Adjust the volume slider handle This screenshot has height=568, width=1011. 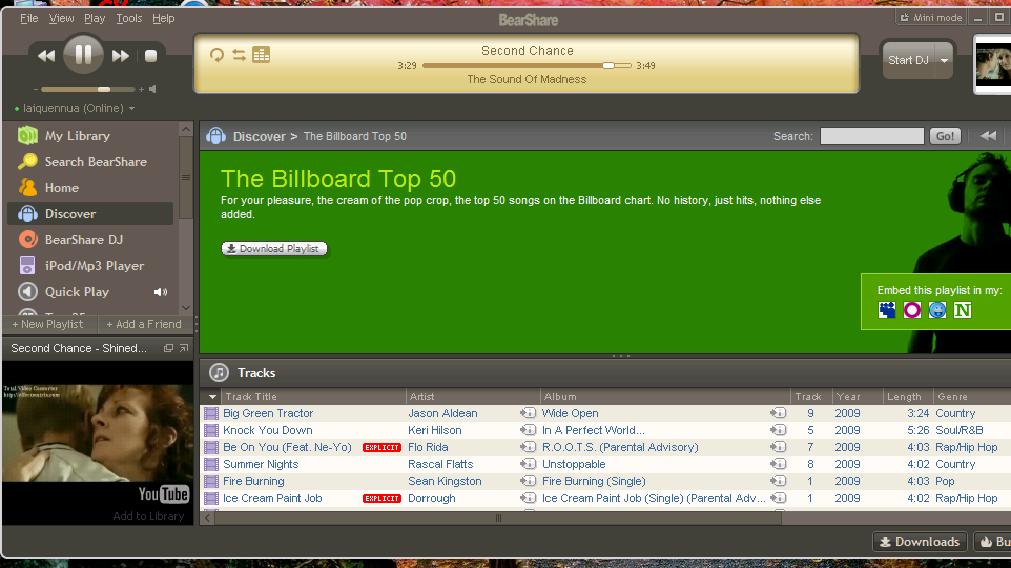104,89
